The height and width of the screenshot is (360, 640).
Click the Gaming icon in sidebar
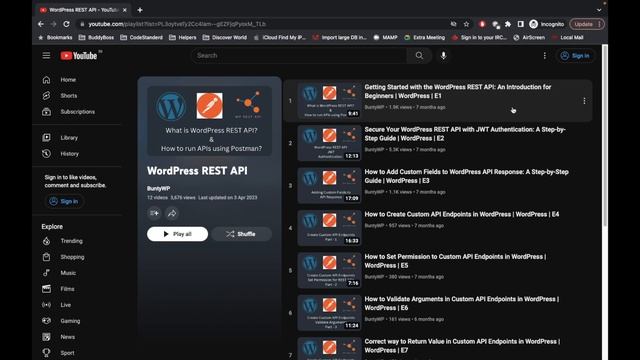coord(47,321)
